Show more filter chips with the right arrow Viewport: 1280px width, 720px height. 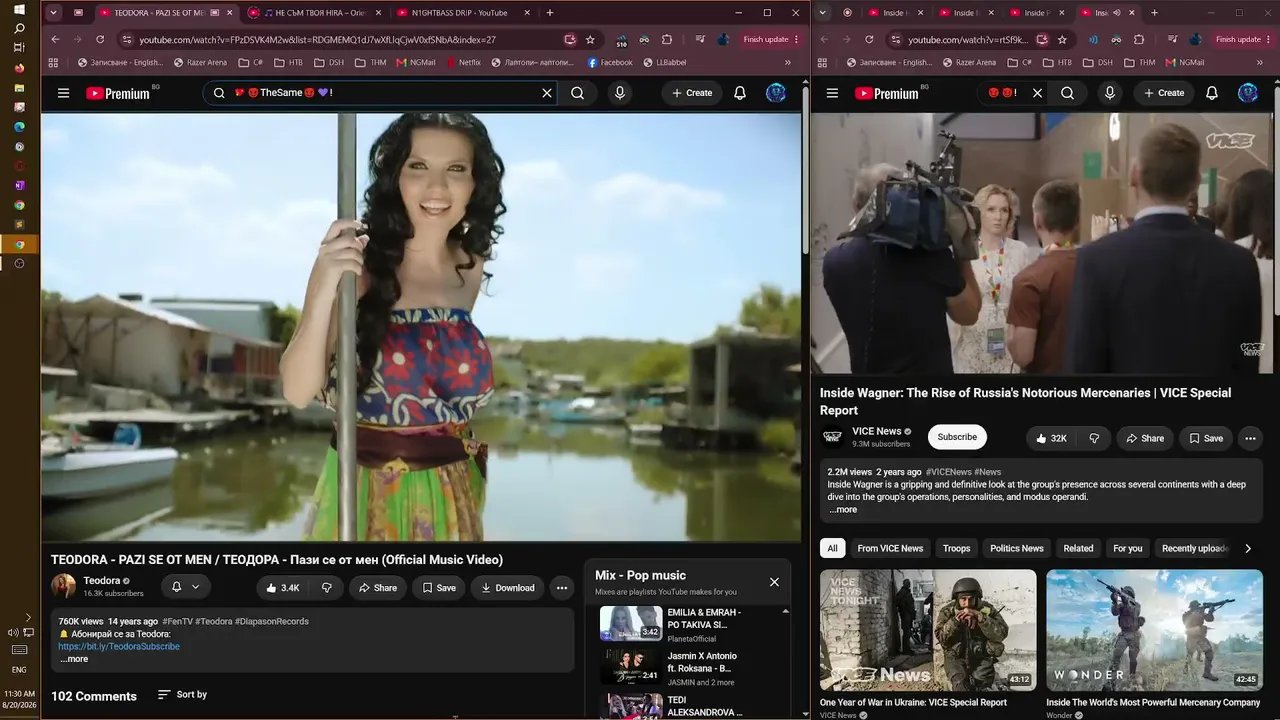tap(1248, 548)
